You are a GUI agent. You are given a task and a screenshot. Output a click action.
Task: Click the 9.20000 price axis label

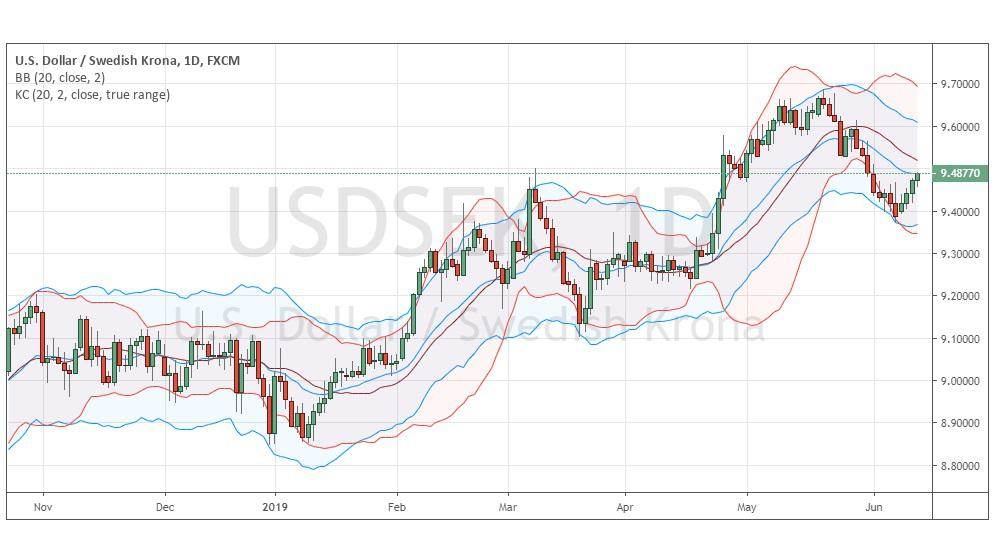[958, 297]
